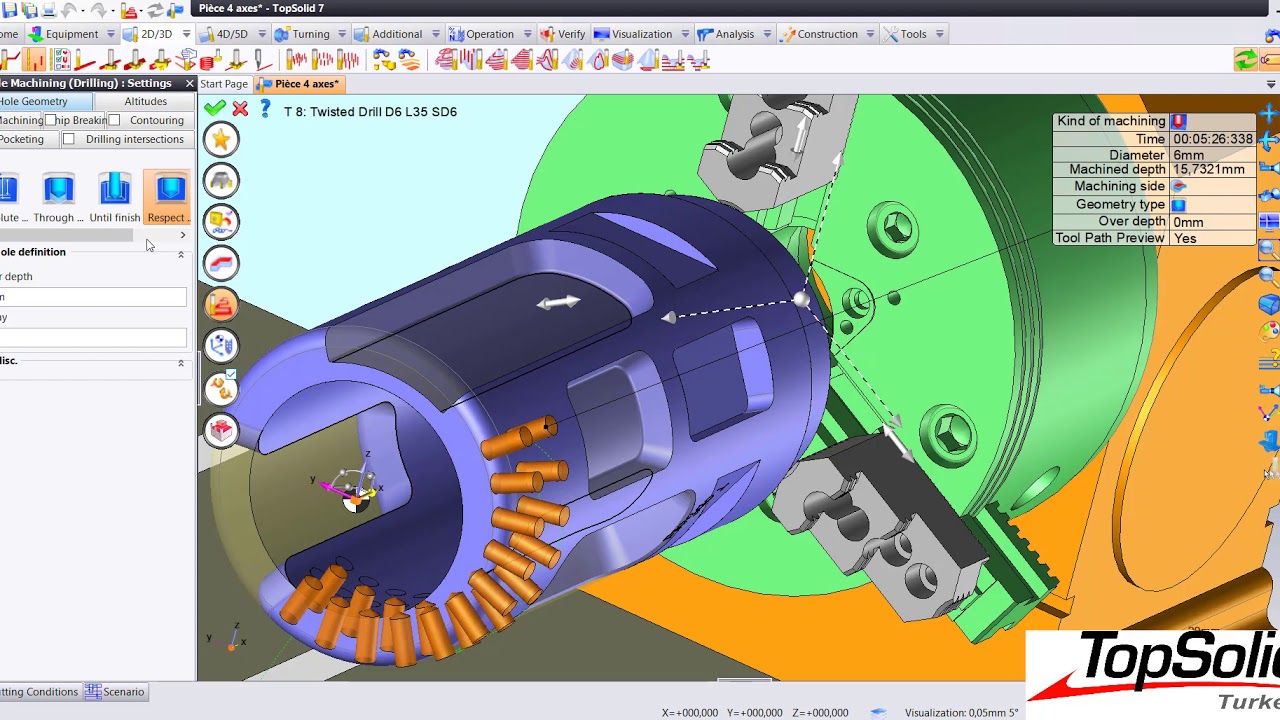Click the gray part geometry circular icon

(221, 180)
